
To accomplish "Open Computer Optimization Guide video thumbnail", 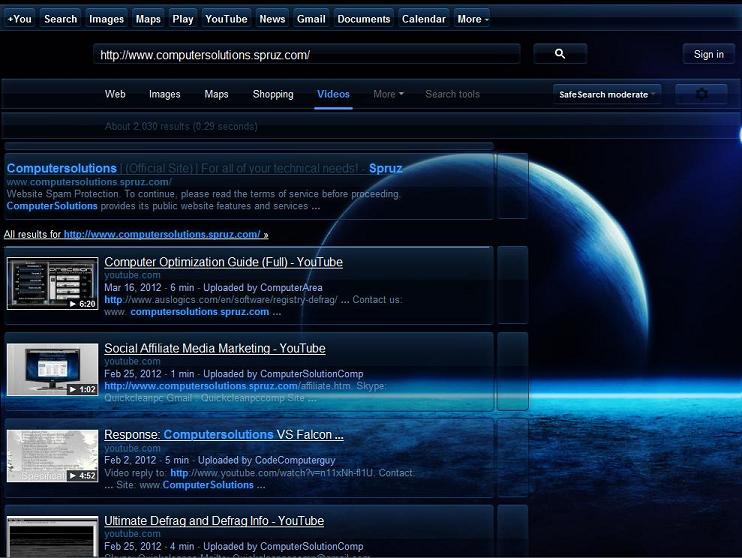I will coord(52,284).
